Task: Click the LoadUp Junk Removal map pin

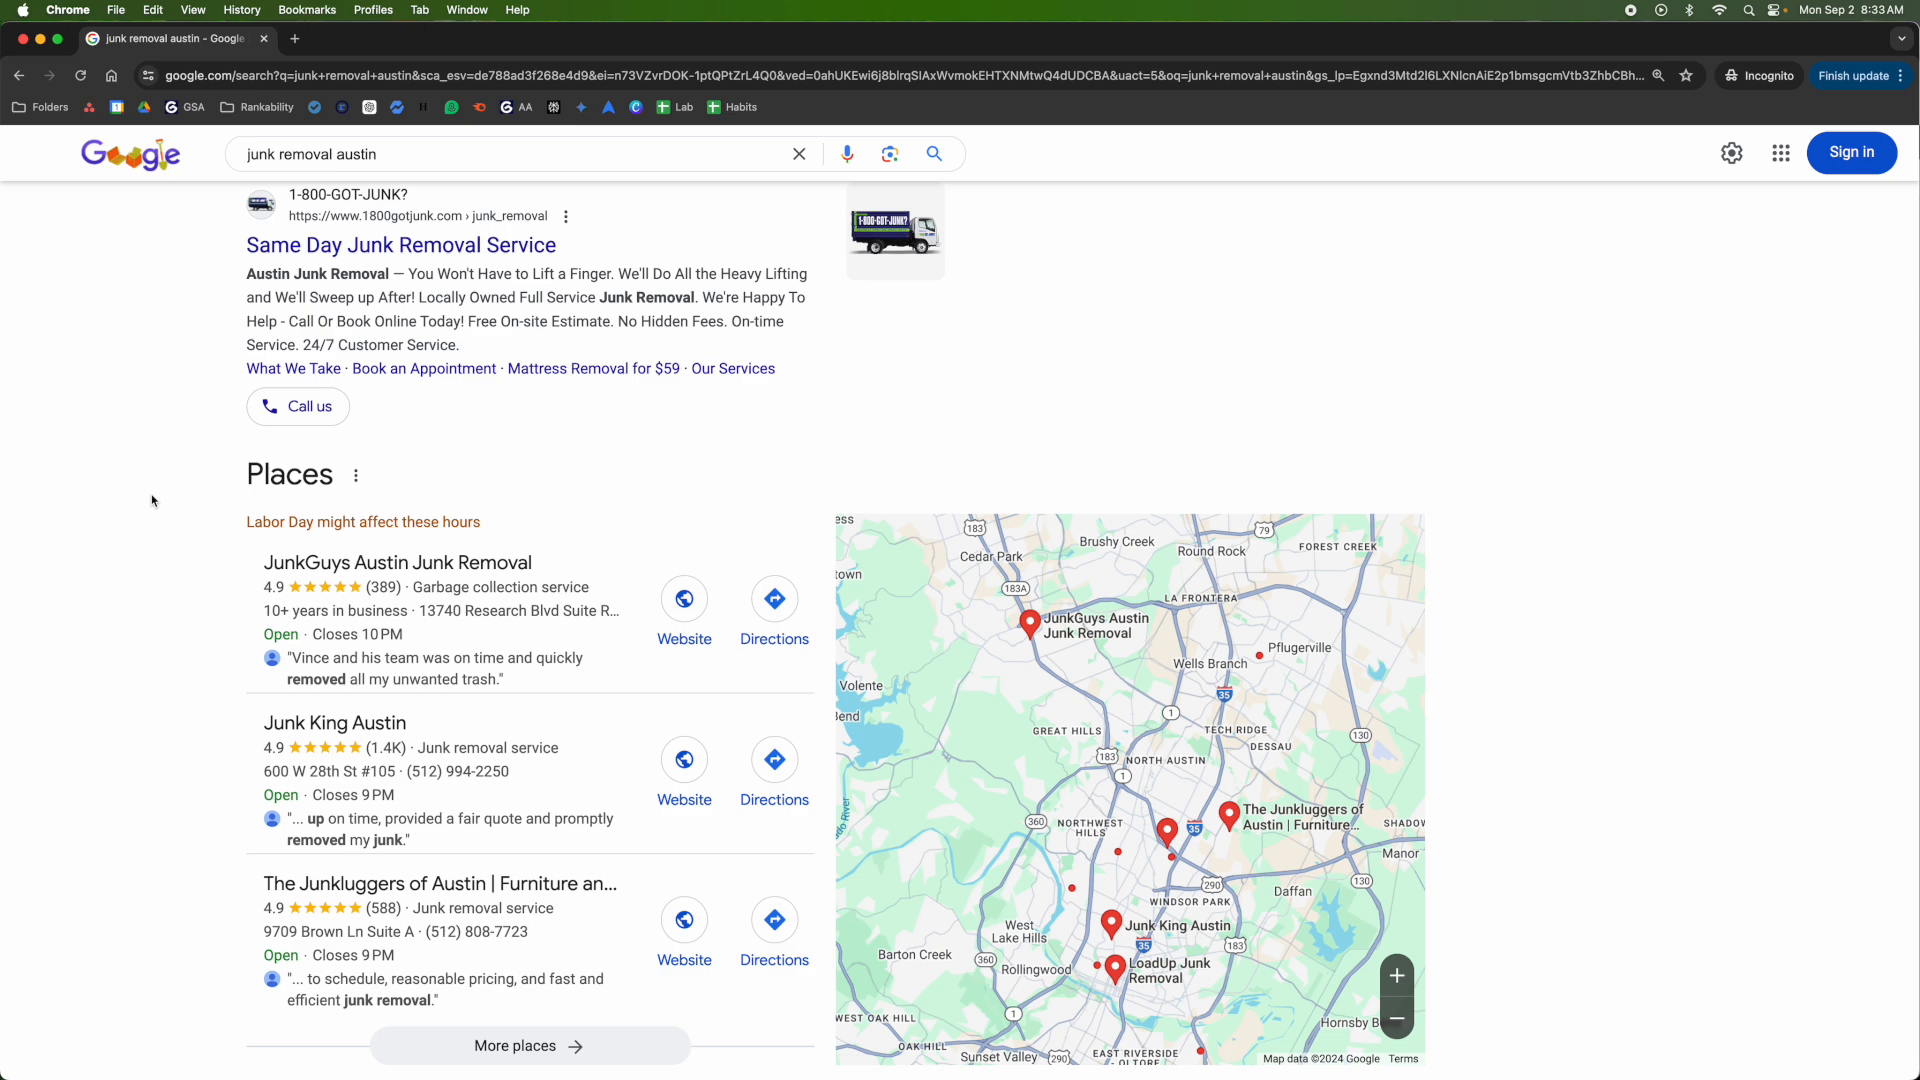Action: pyautogui.click(x=1115, y=968)
